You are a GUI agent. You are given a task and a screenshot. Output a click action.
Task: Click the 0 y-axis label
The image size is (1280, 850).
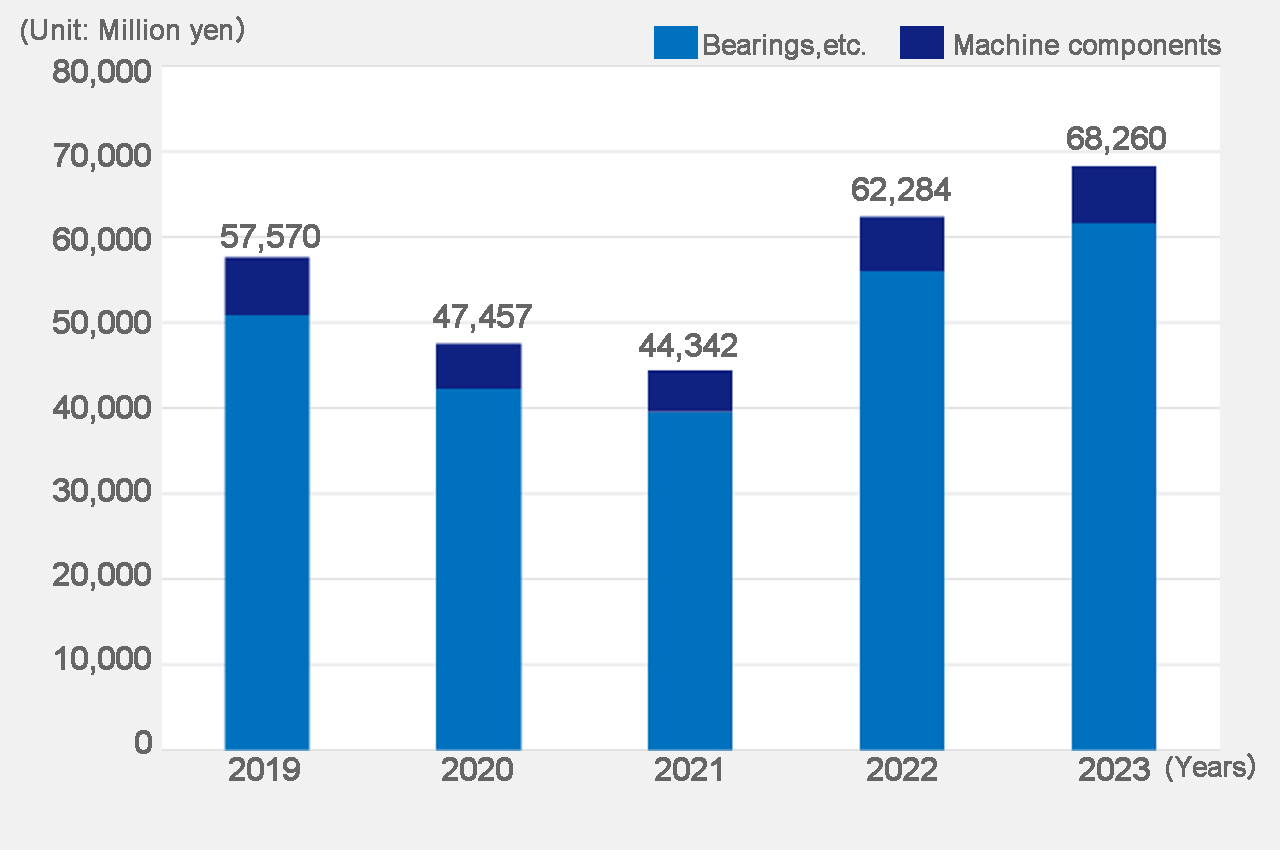[143, 743]
